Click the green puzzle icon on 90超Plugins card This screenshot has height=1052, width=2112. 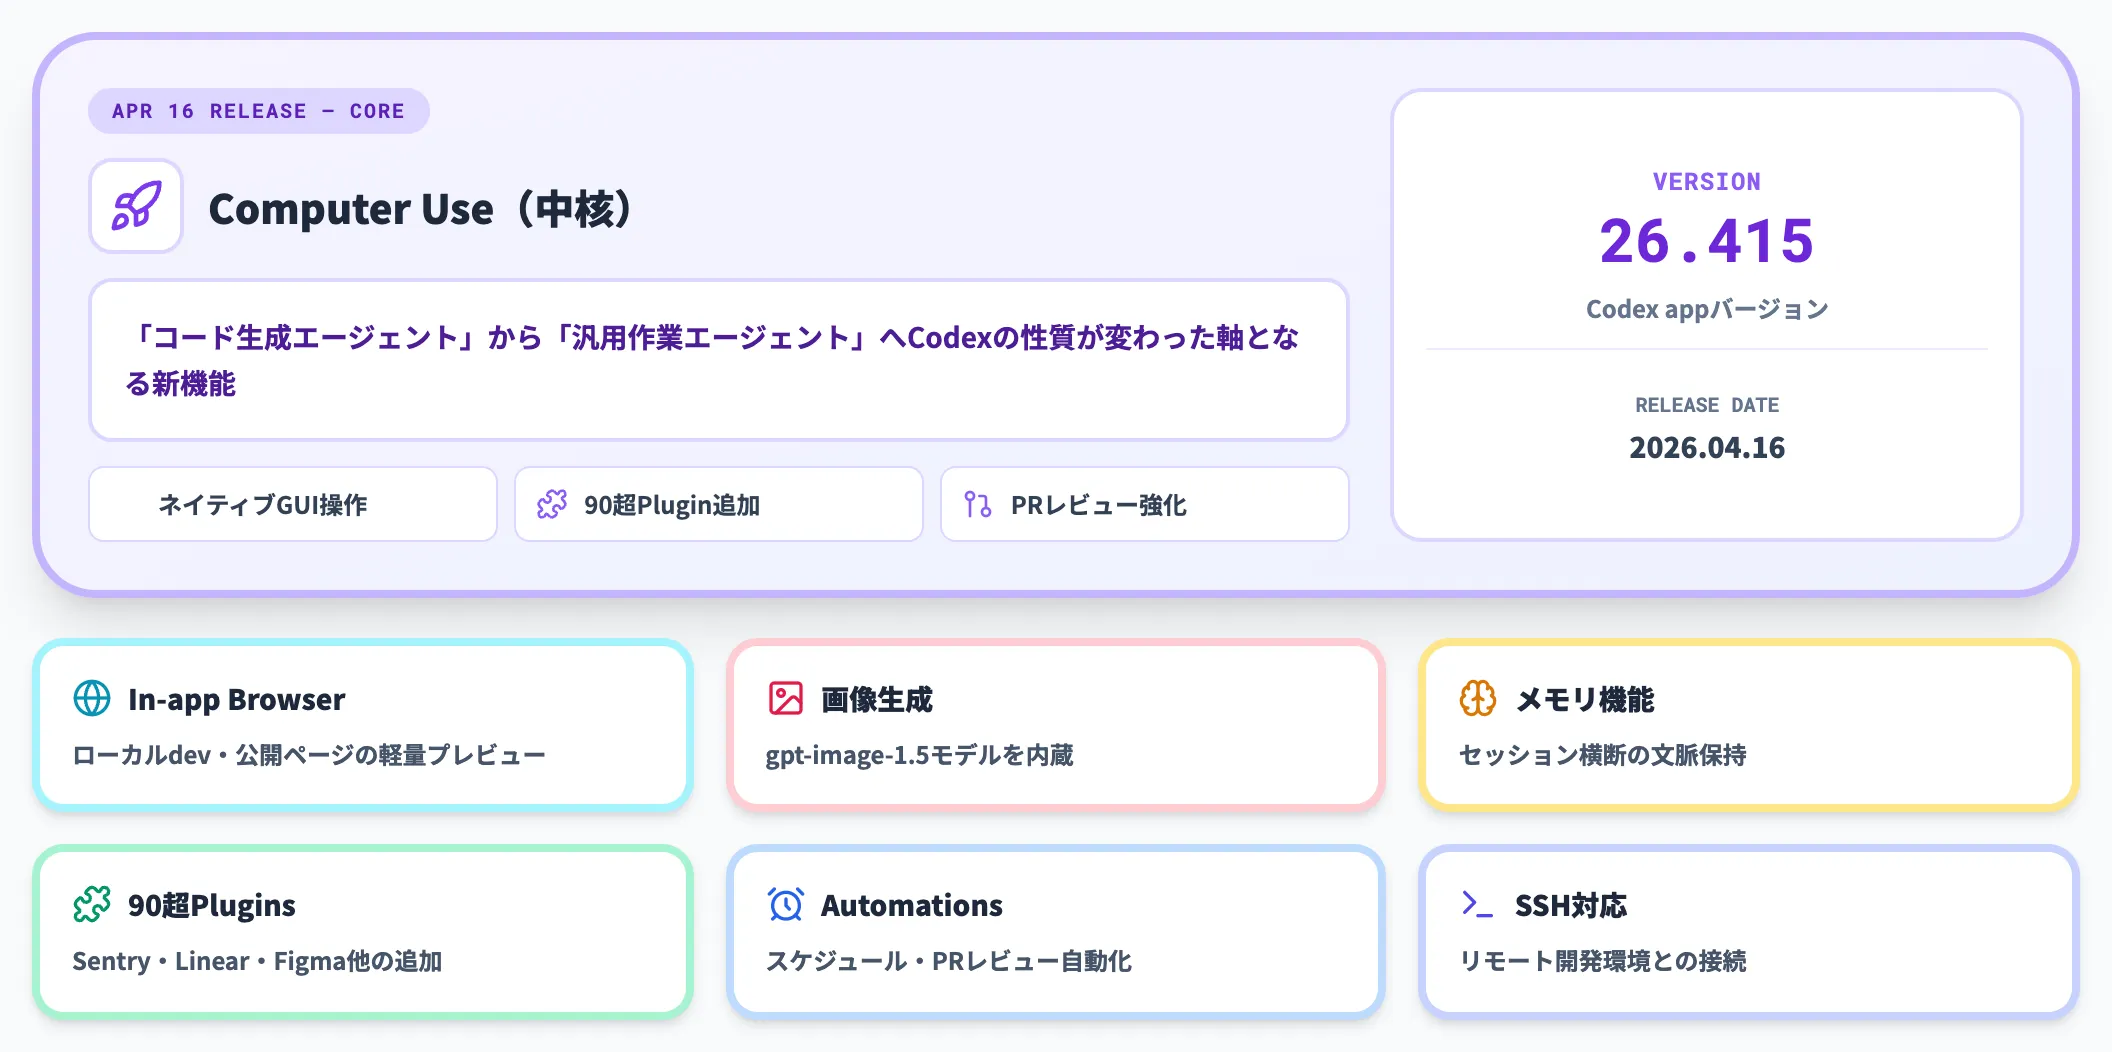(92, 904)
